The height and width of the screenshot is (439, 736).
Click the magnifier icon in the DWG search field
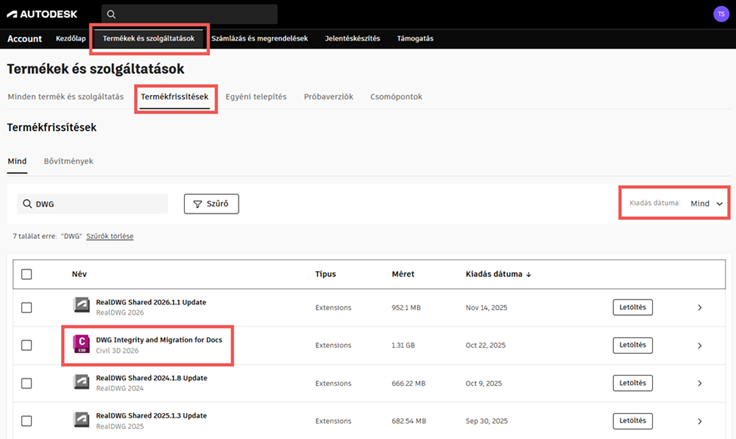[x=27, y=204]
